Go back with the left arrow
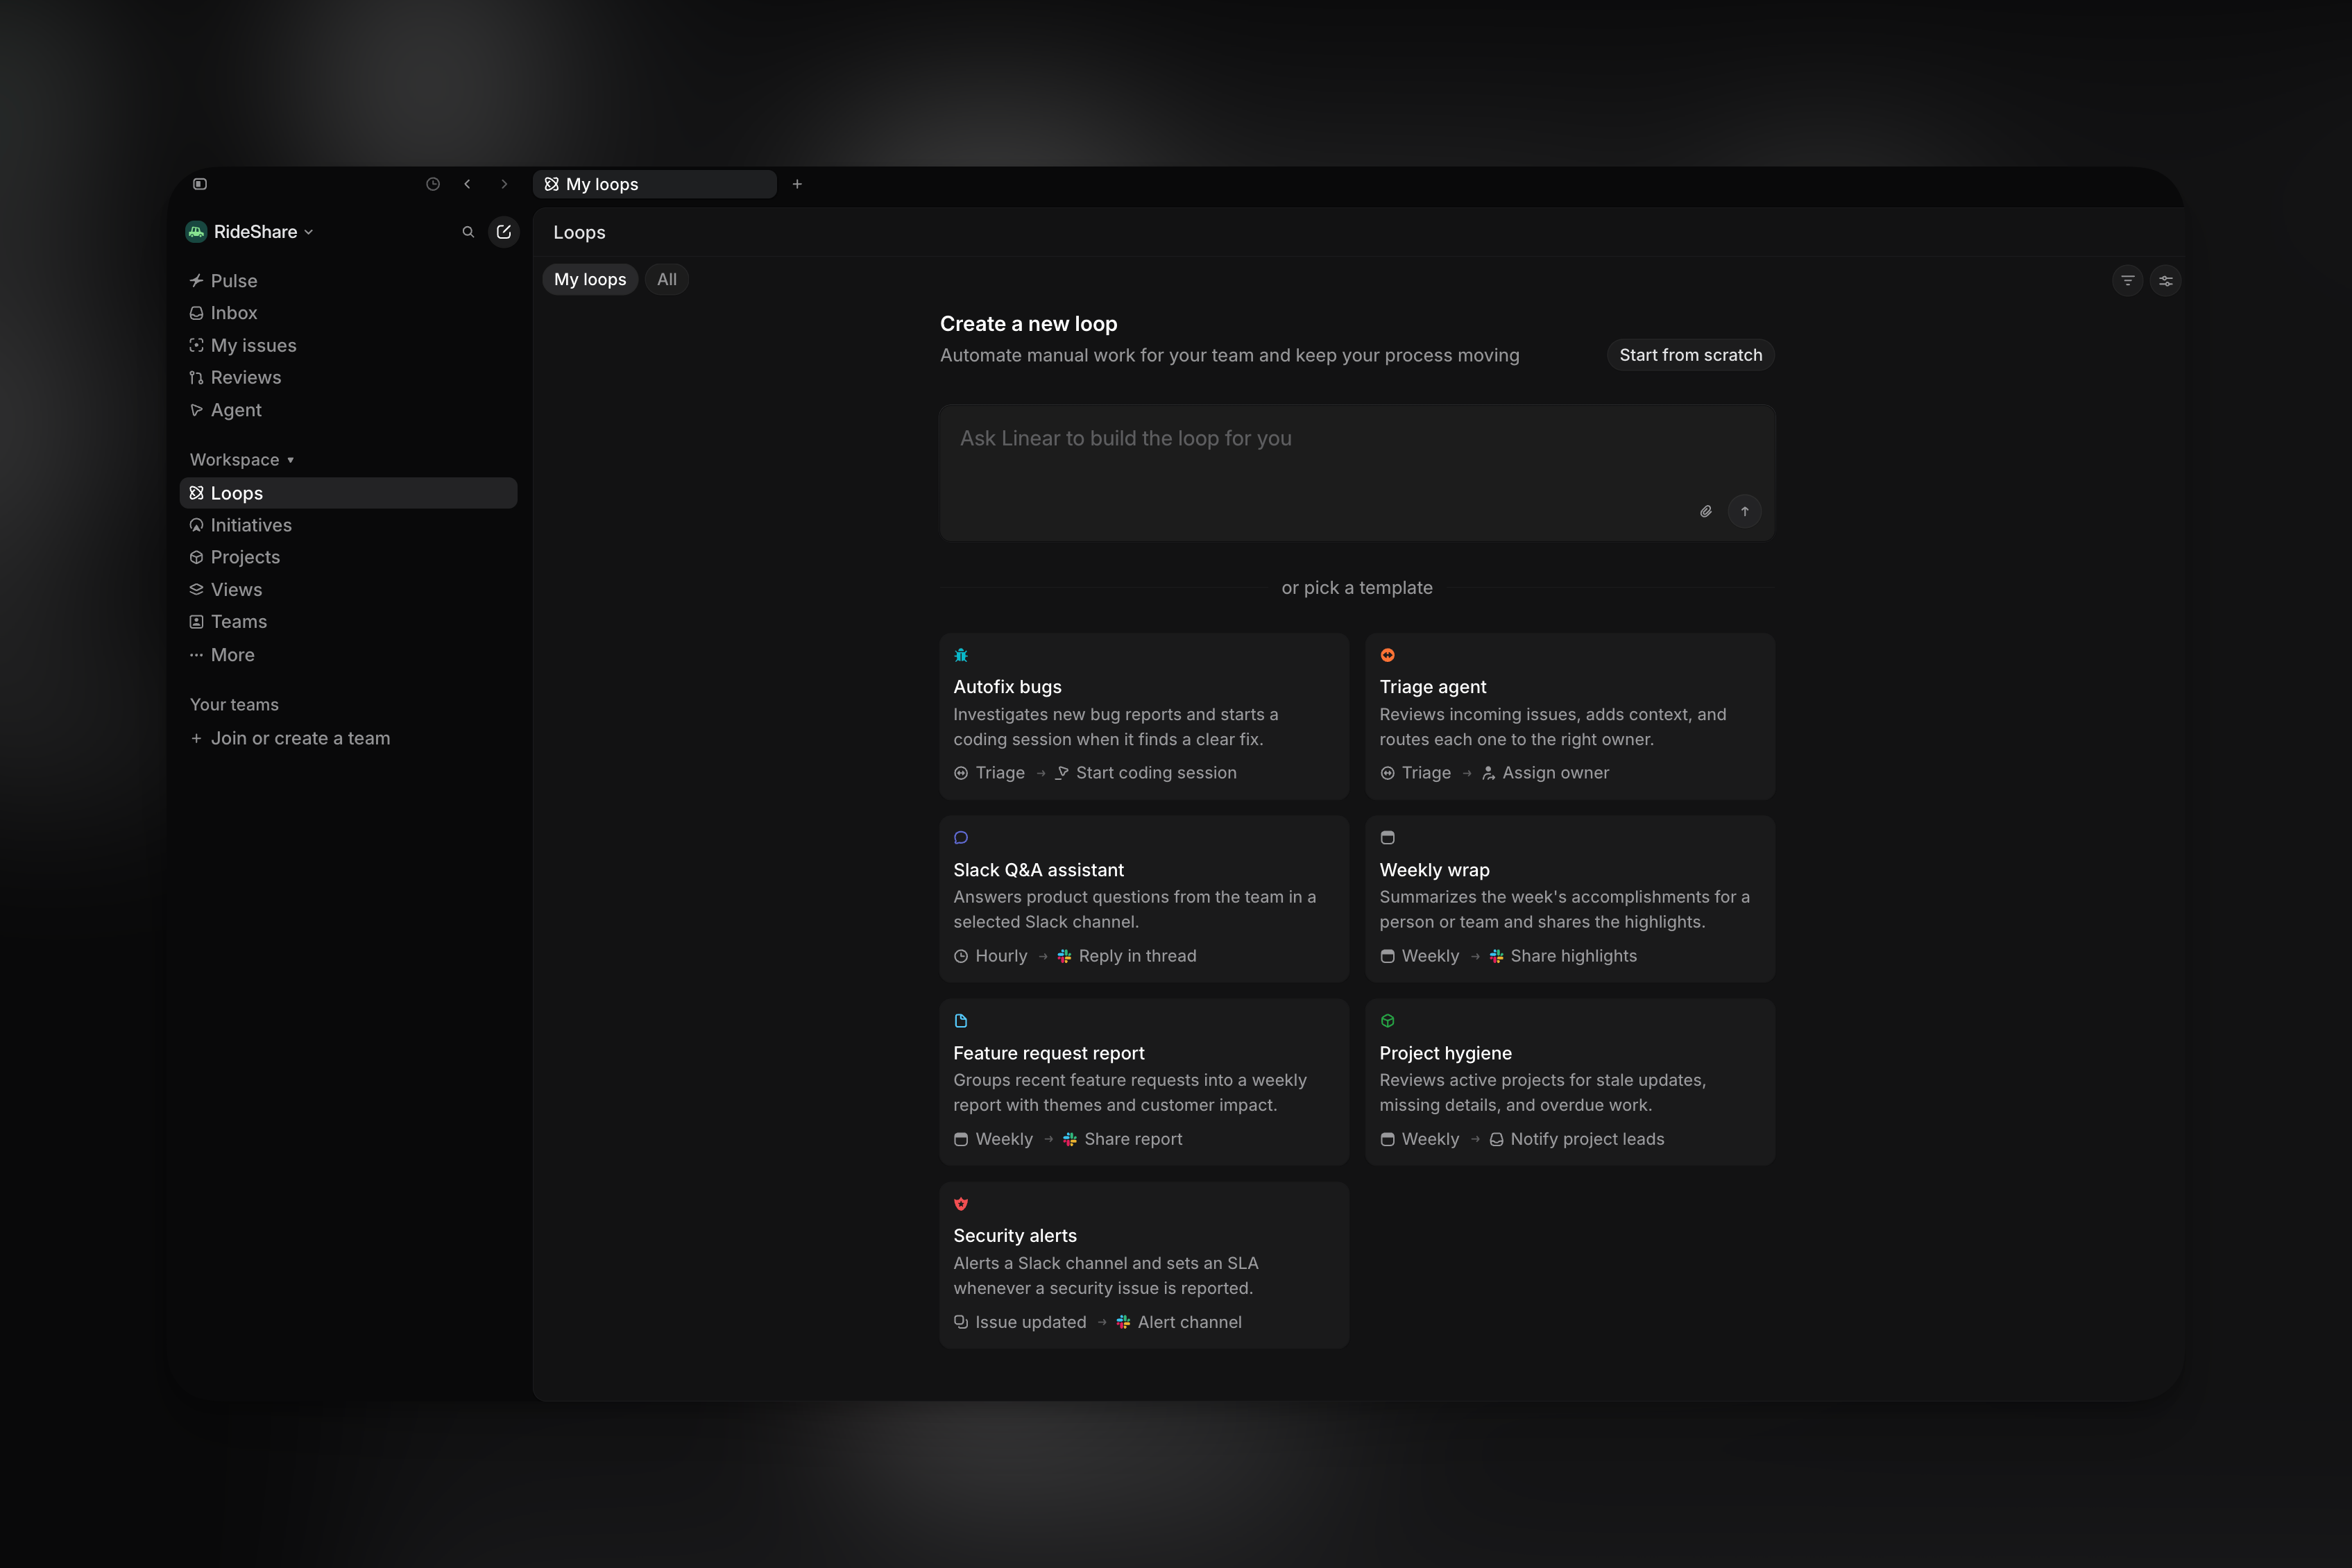Image resolution: width=2352 pixels, height=1568 pixels. click(x=467, y=184)
